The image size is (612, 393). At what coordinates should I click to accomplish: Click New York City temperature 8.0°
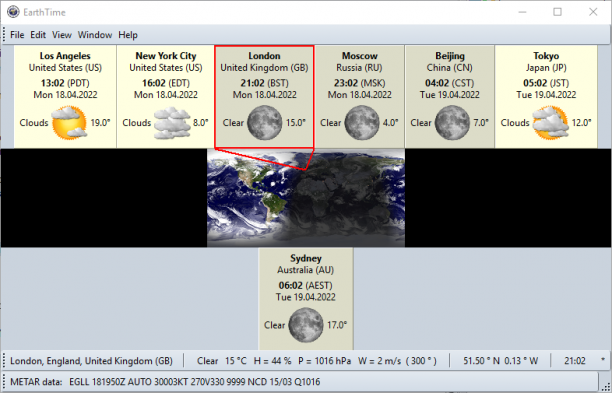pos(201,123)
